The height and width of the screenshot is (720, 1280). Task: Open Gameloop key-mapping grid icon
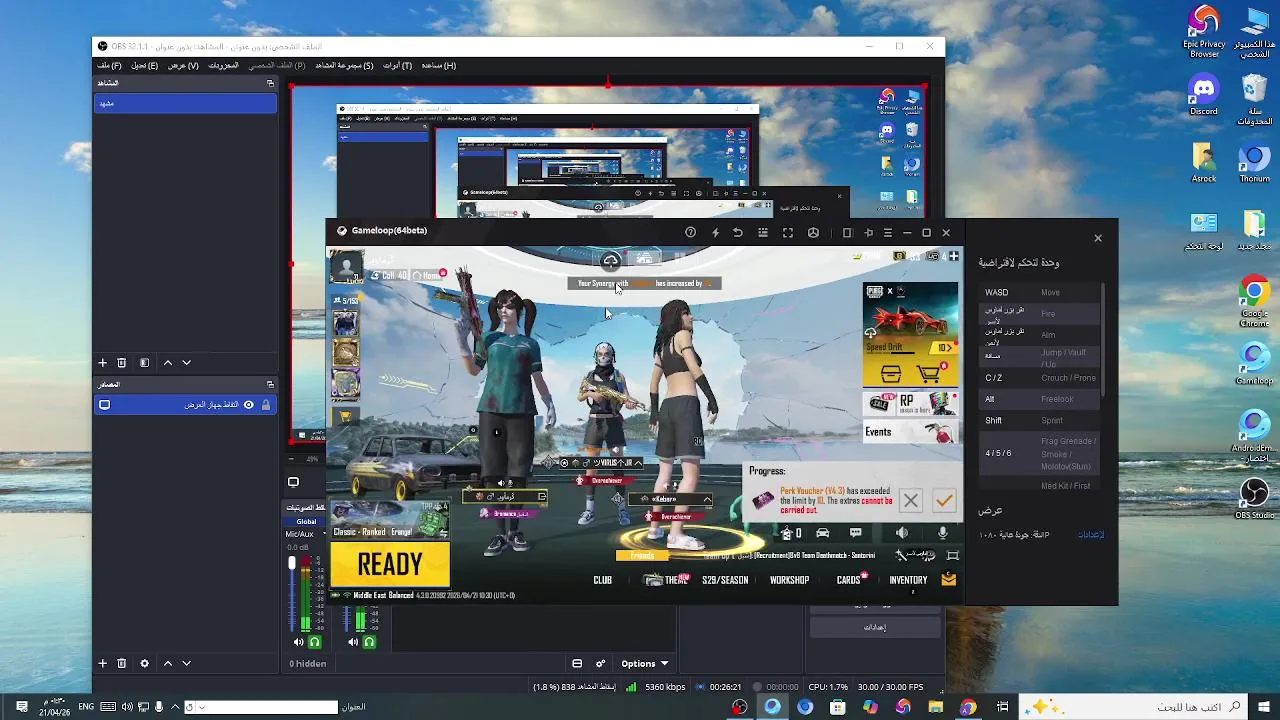coord(763,232)
